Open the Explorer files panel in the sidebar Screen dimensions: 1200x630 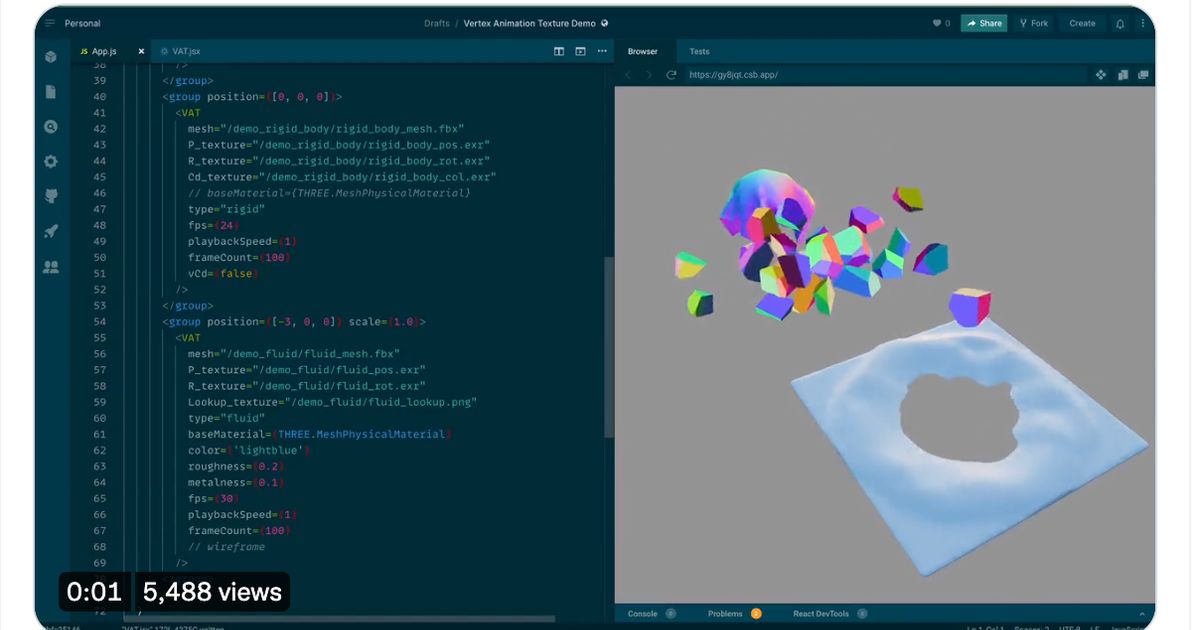click(50, 91)
